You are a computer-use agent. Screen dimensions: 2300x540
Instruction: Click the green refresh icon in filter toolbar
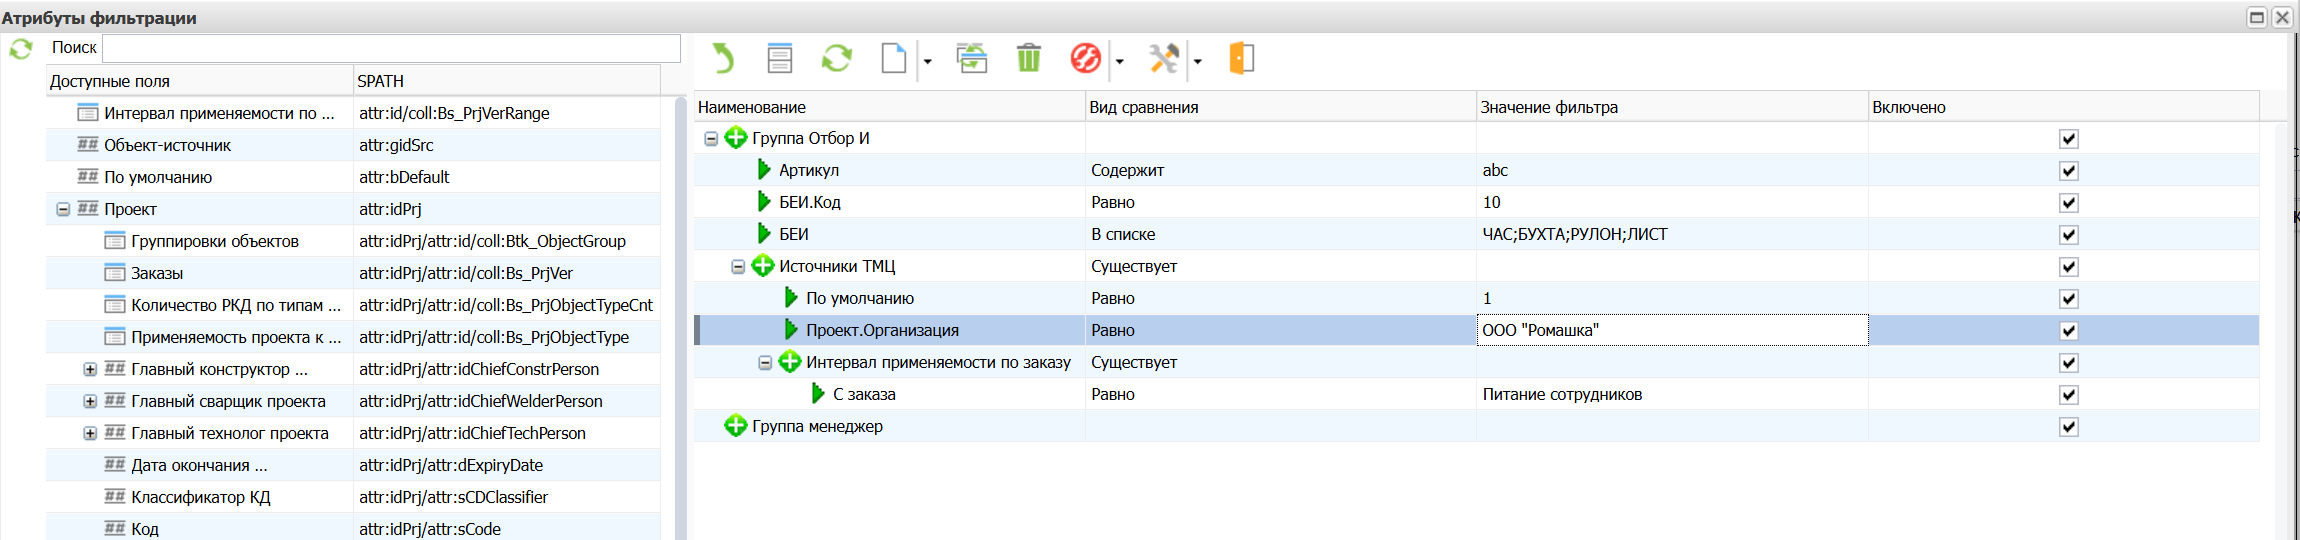[836, 59]
